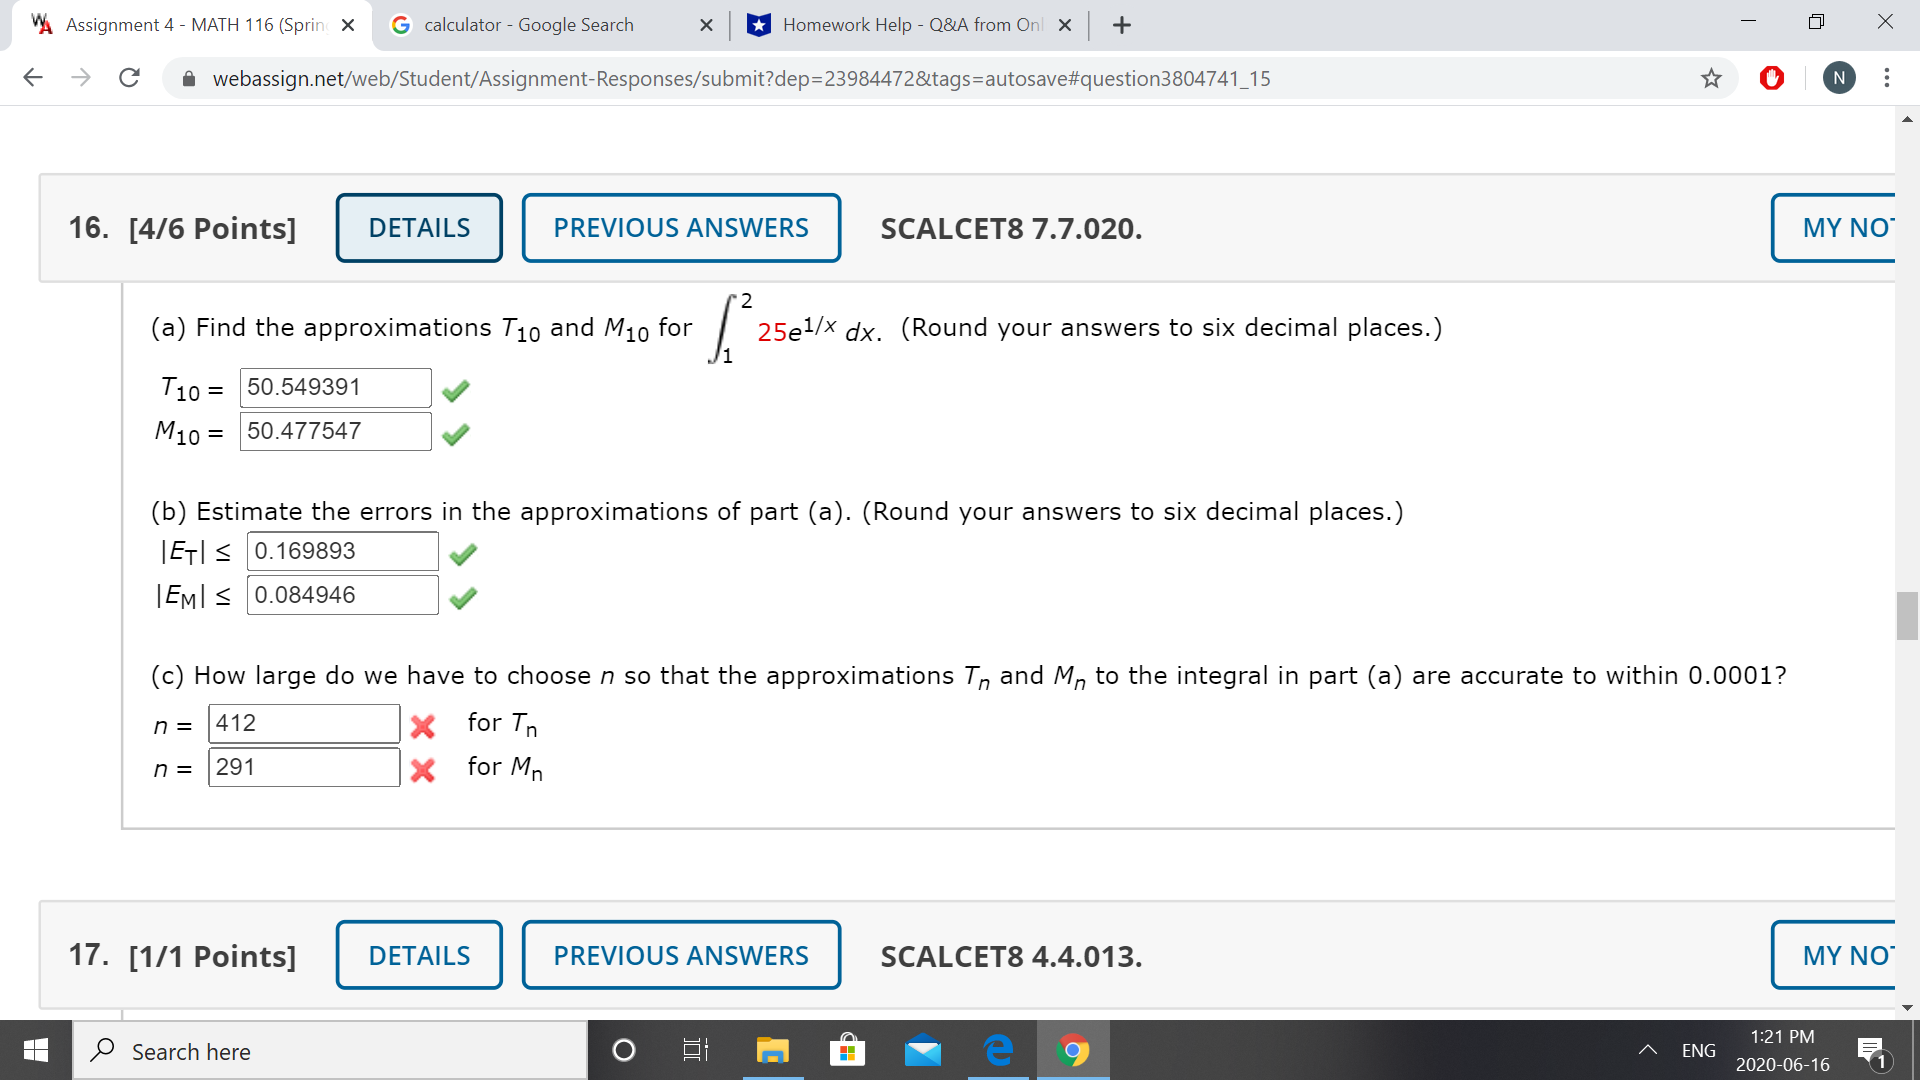Click DETAILS button for question 17

pyautogui.click(x=419, y=956)
